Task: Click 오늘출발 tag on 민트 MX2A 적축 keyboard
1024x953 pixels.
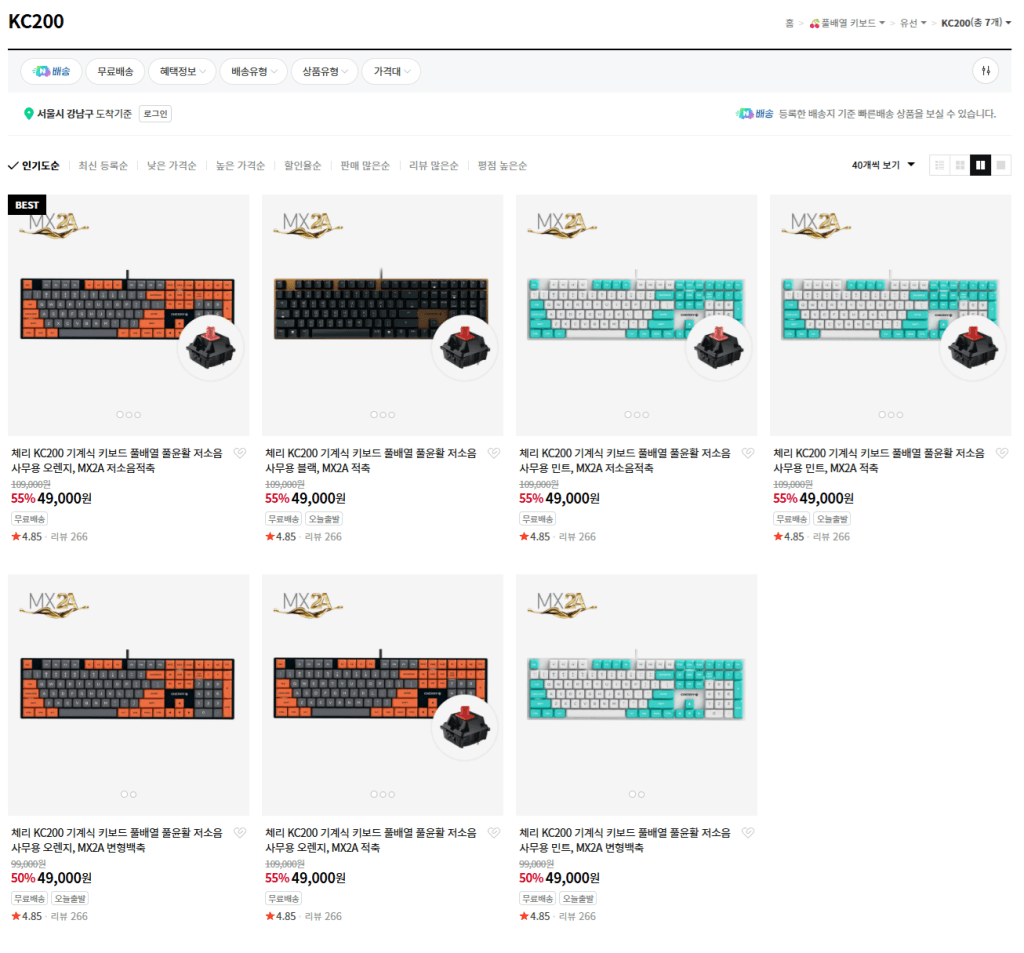Action: pyautogui.click(x=832, y=519)
